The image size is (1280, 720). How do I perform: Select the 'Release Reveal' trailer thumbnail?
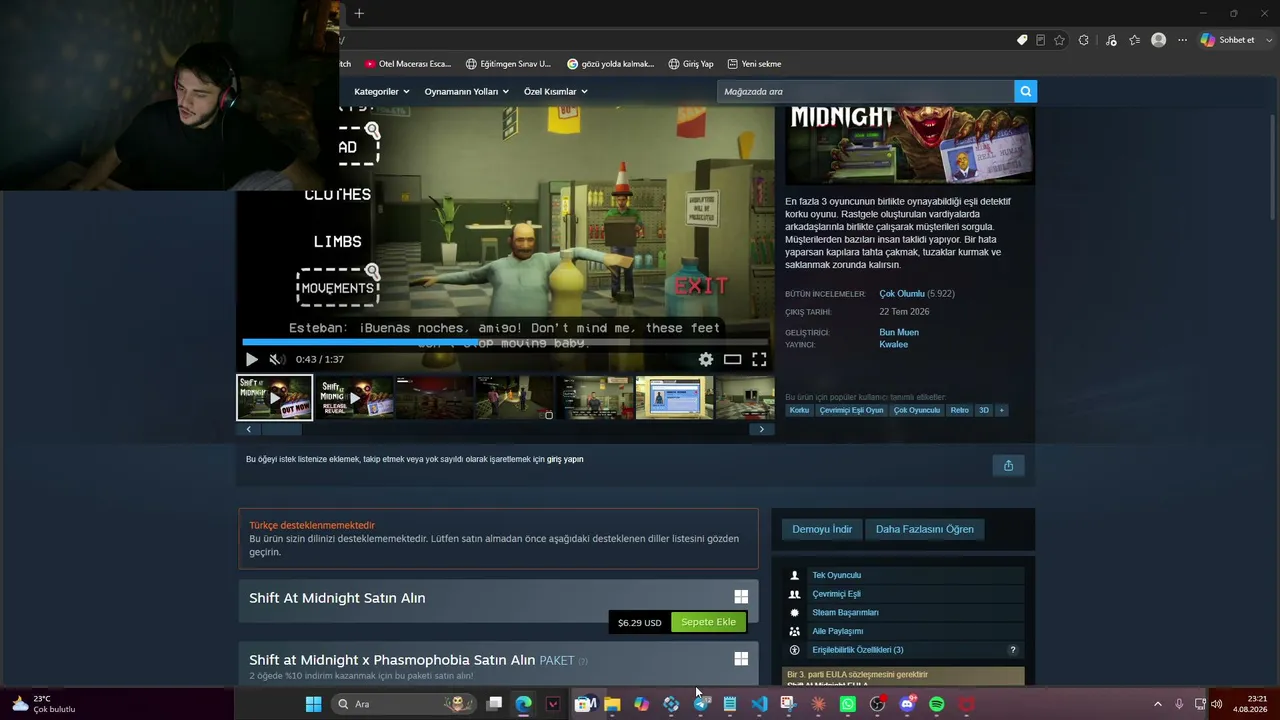point(354,397)
